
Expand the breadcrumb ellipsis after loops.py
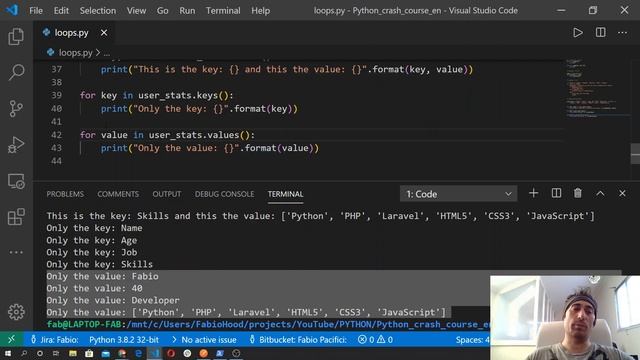[x=107, y=53]
